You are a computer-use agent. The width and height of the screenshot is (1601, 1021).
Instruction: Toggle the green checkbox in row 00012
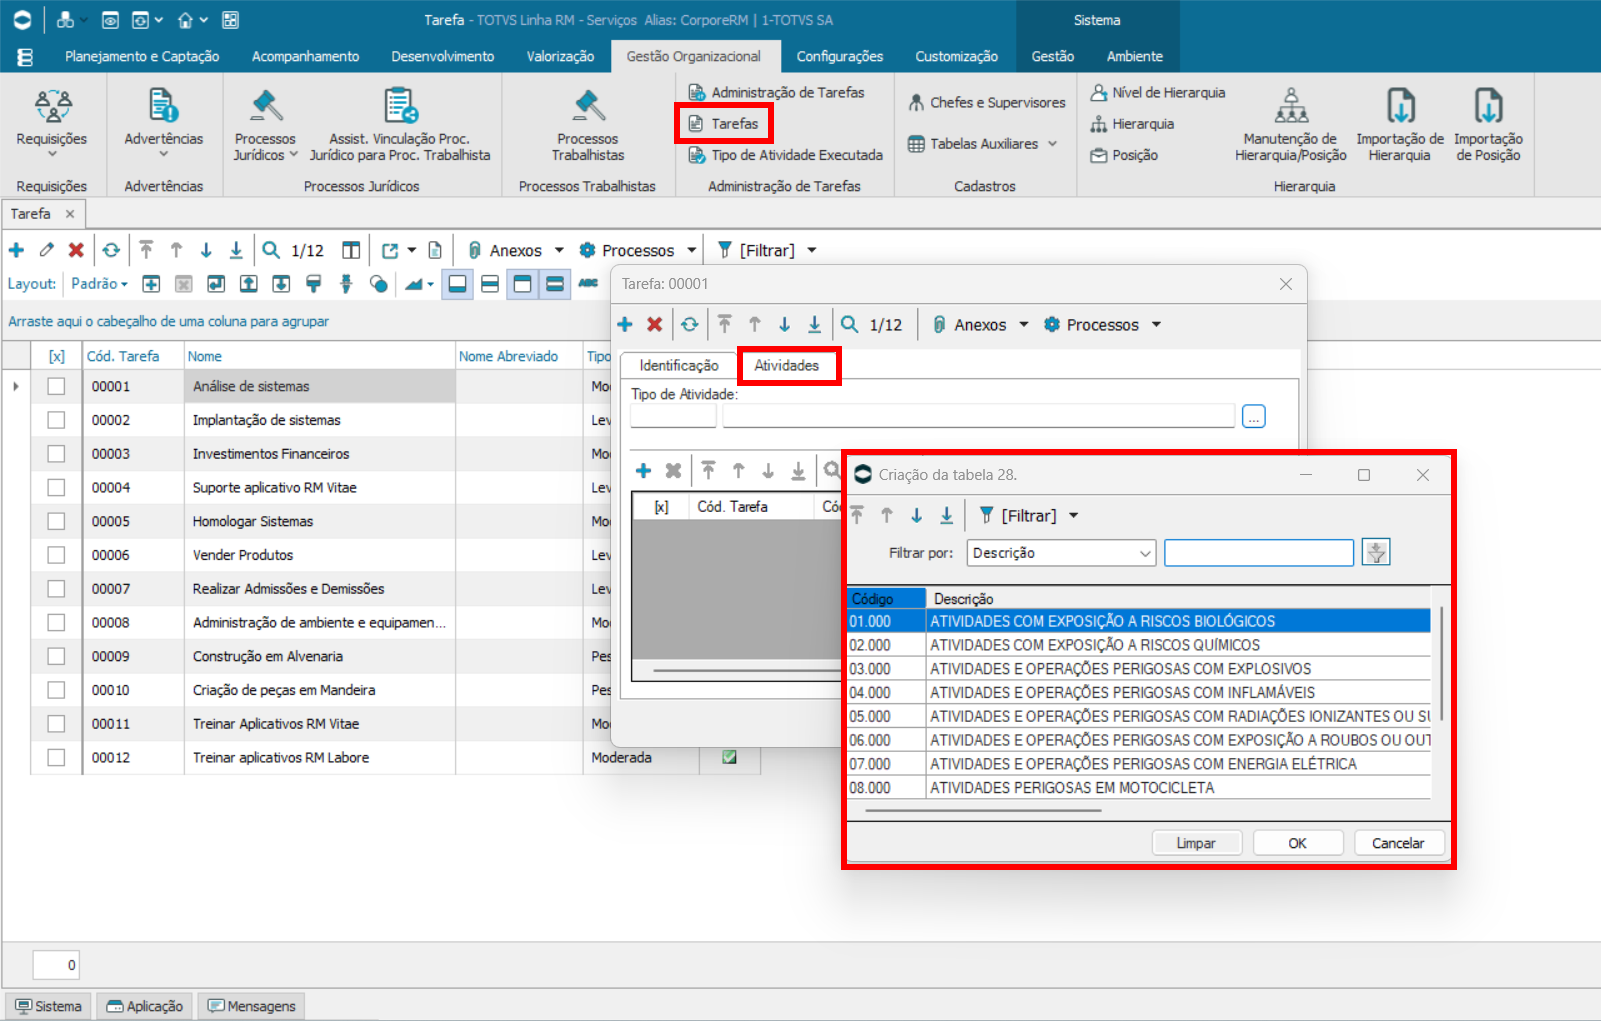click(x=730, y=757)
